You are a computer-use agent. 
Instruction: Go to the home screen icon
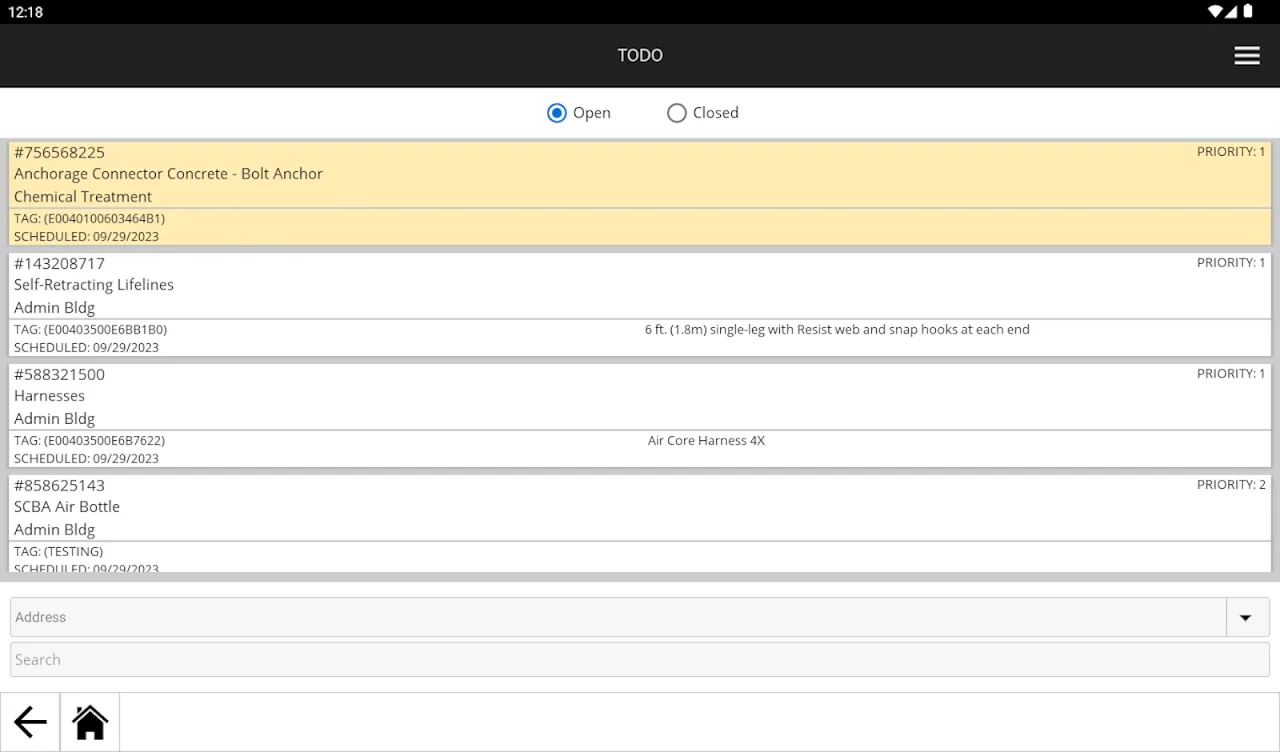[x=90, y=722]
